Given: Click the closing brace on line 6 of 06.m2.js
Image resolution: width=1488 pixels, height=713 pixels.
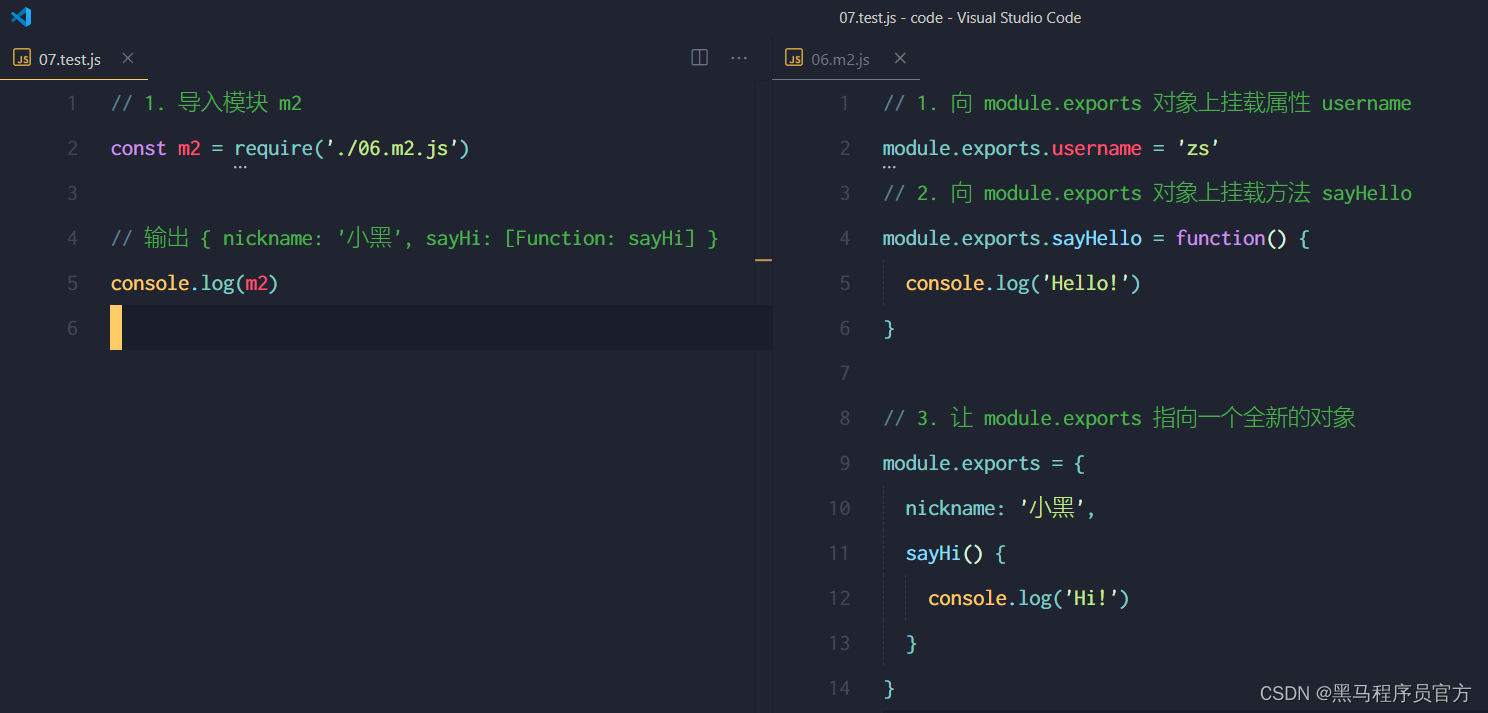Looking at the screenshot, I should click(889, 328).
